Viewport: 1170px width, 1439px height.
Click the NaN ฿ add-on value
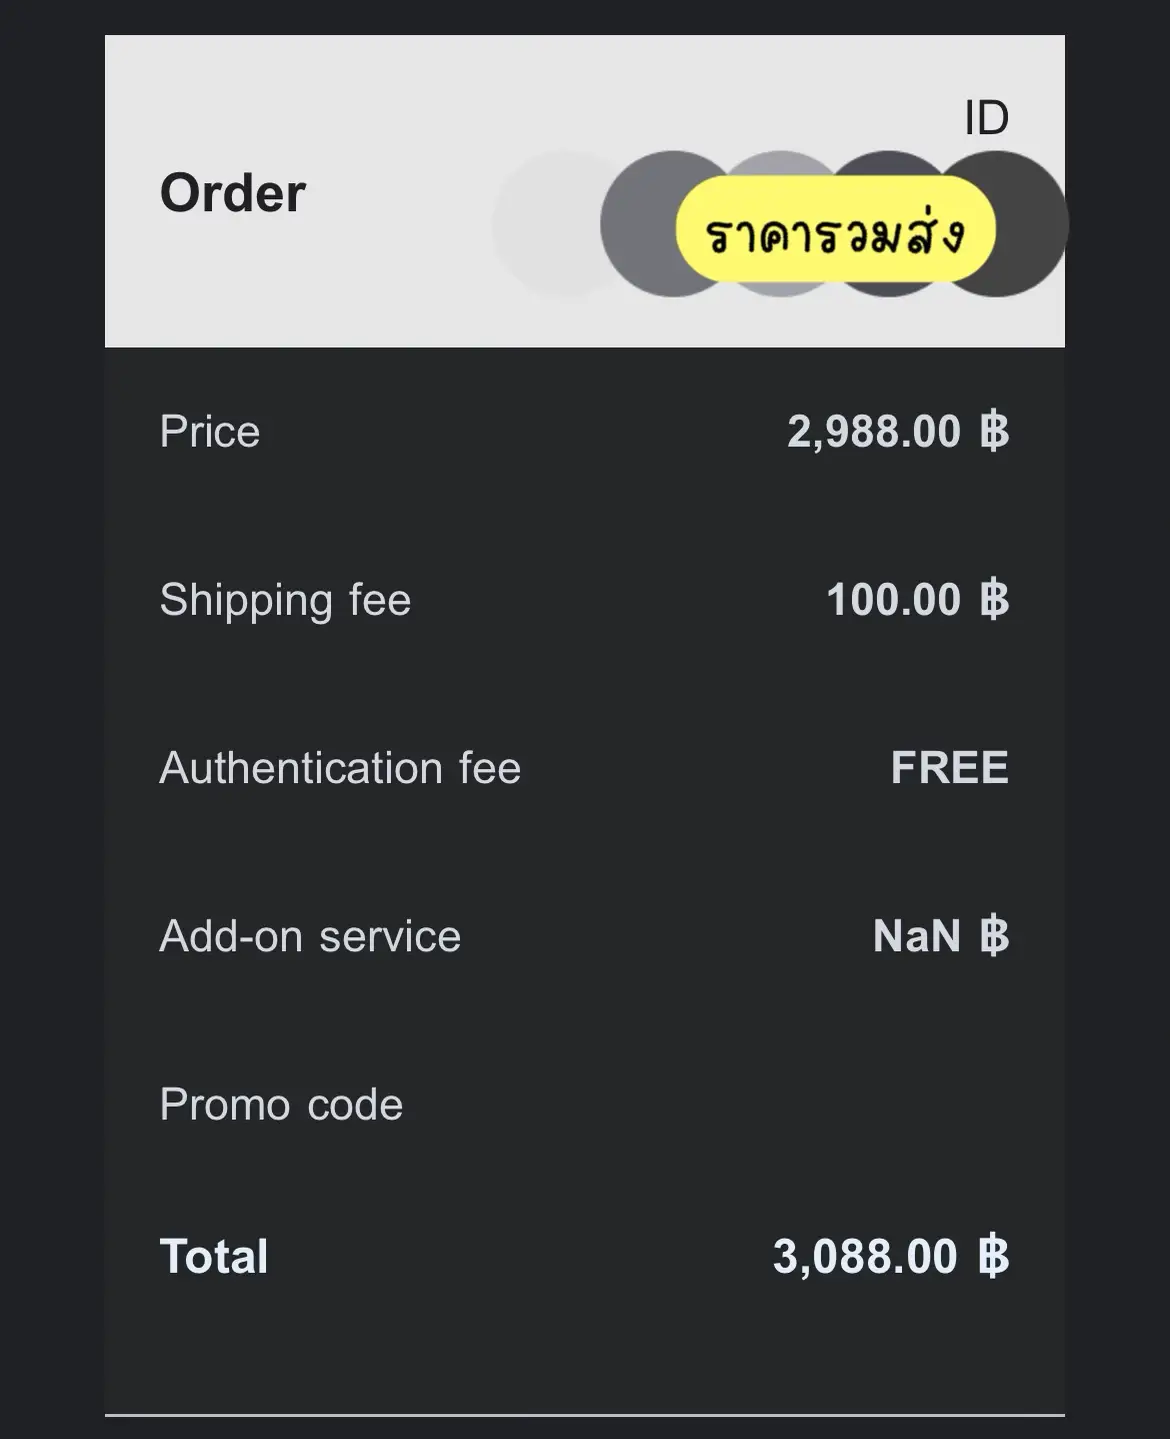(x=940, y=936)
